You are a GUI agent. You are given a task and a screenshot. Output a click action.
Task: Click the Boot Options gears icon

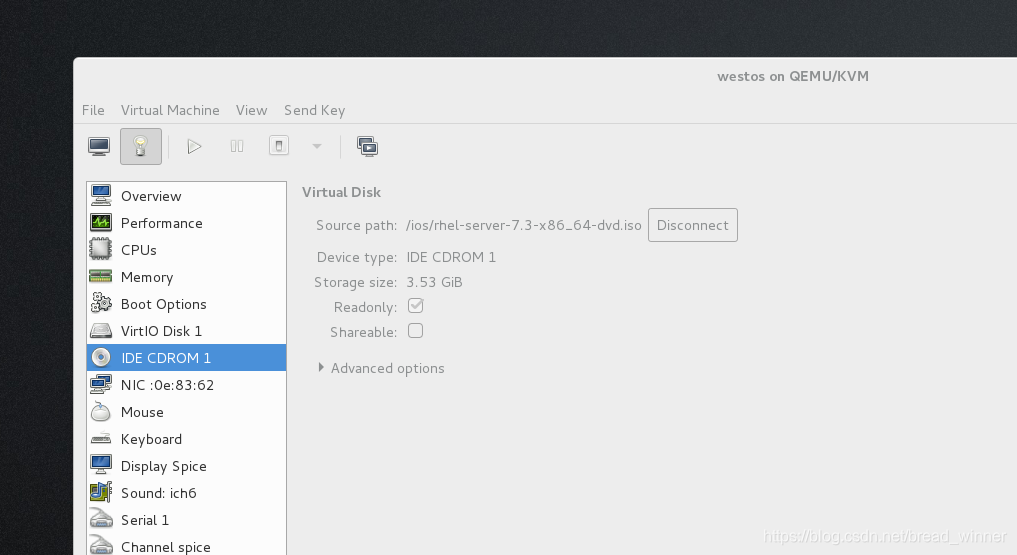(x=101, y=303)
